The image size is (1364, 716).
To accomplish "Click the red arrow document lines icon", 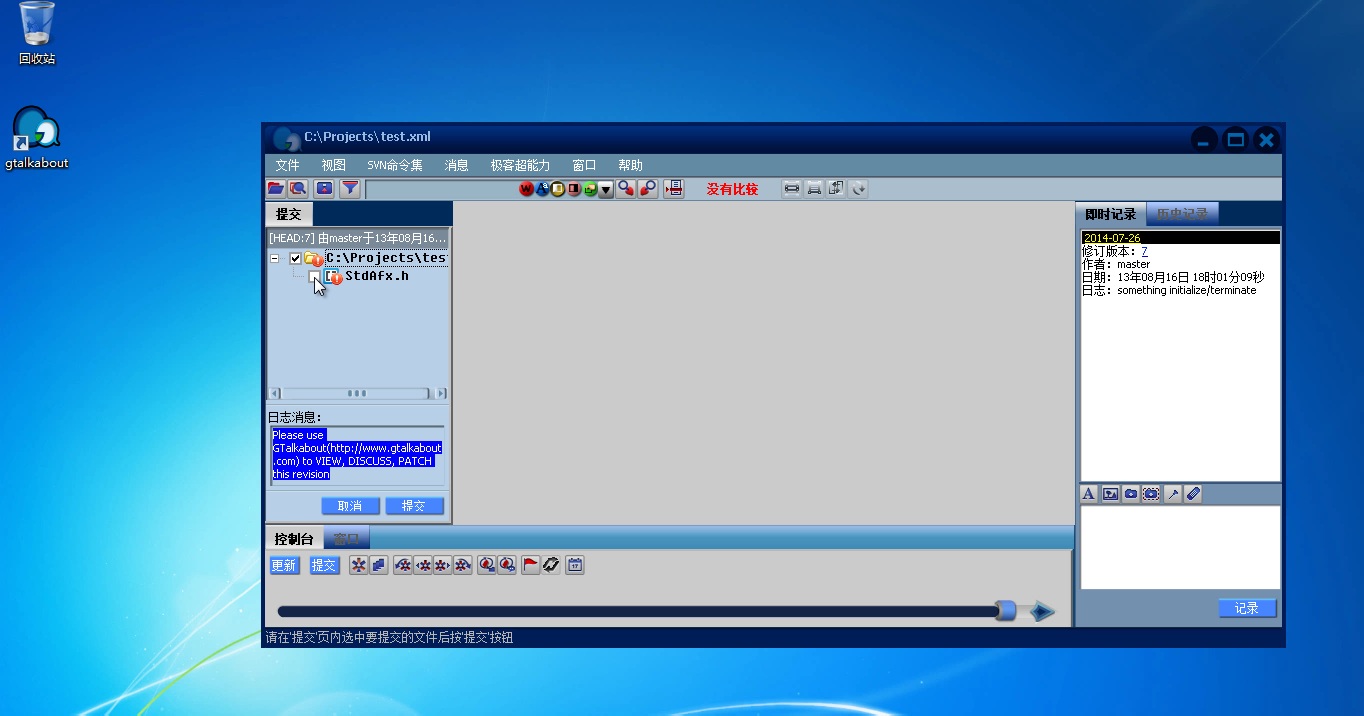I will 673,188.
